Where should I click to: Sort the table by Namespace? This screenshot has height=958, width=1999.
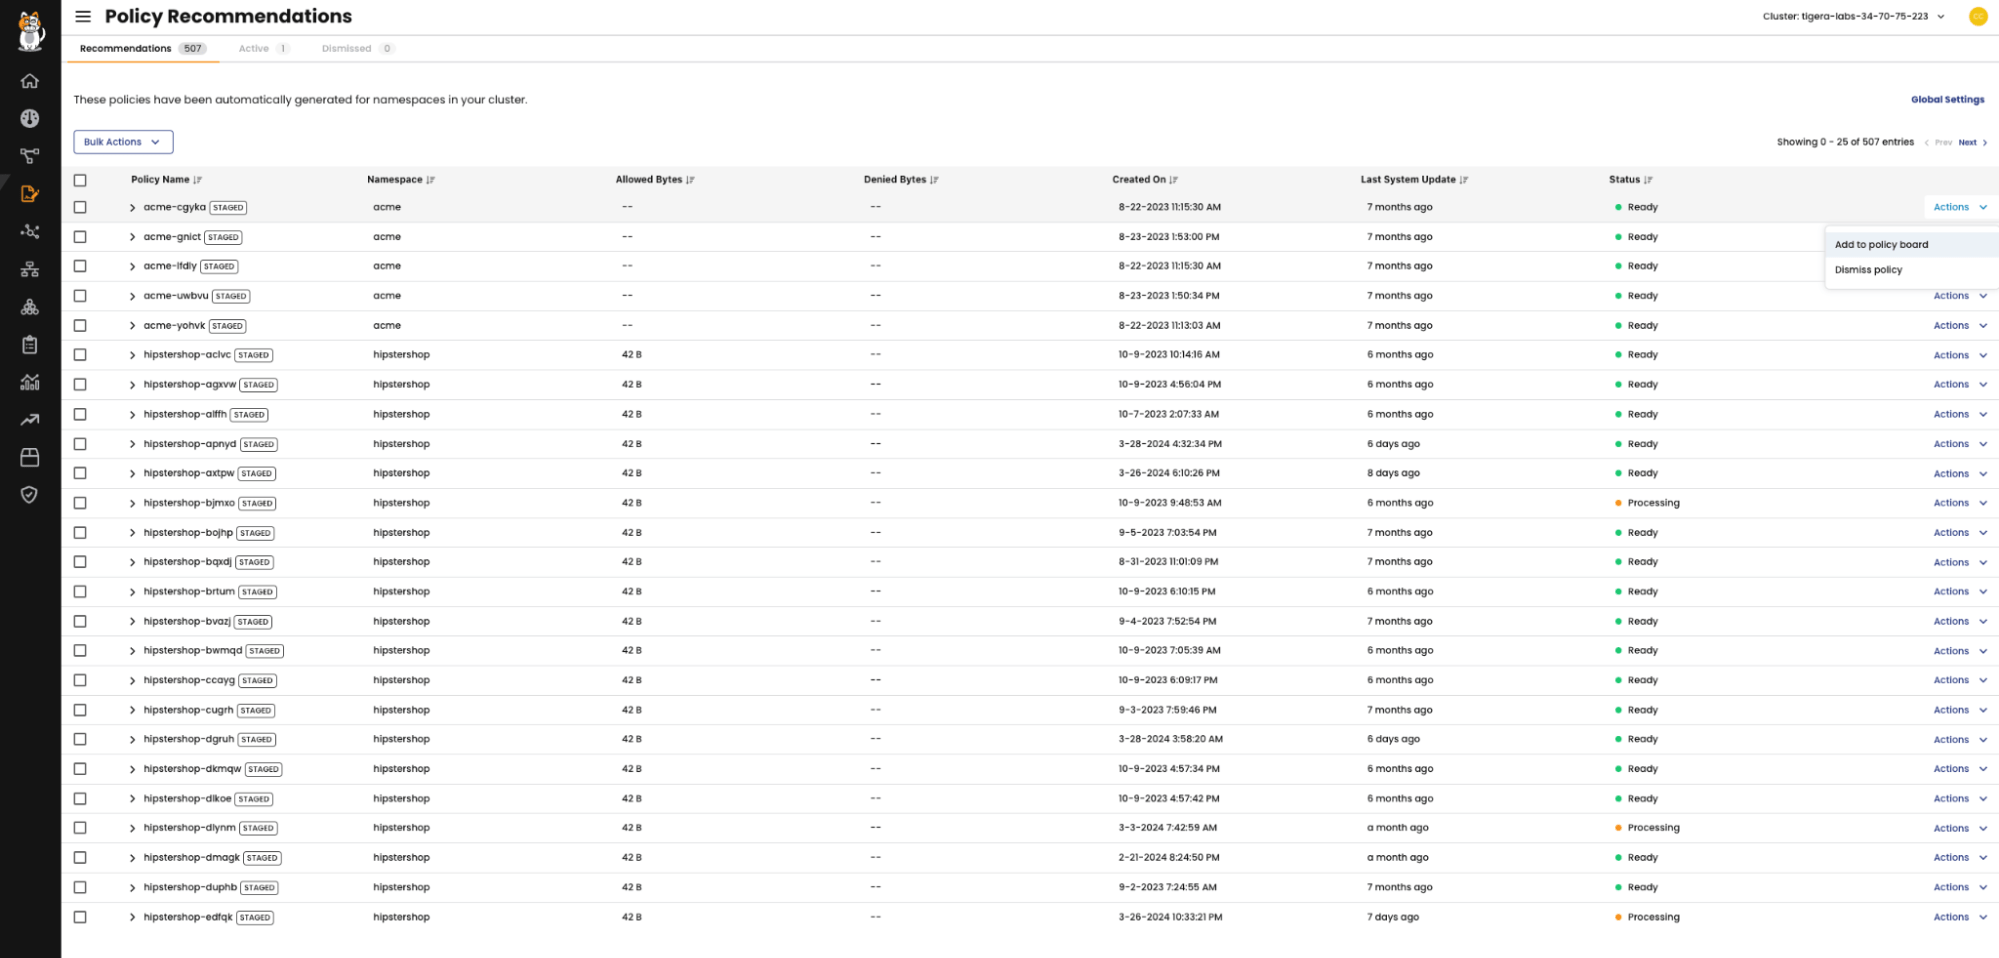point(400,180)
